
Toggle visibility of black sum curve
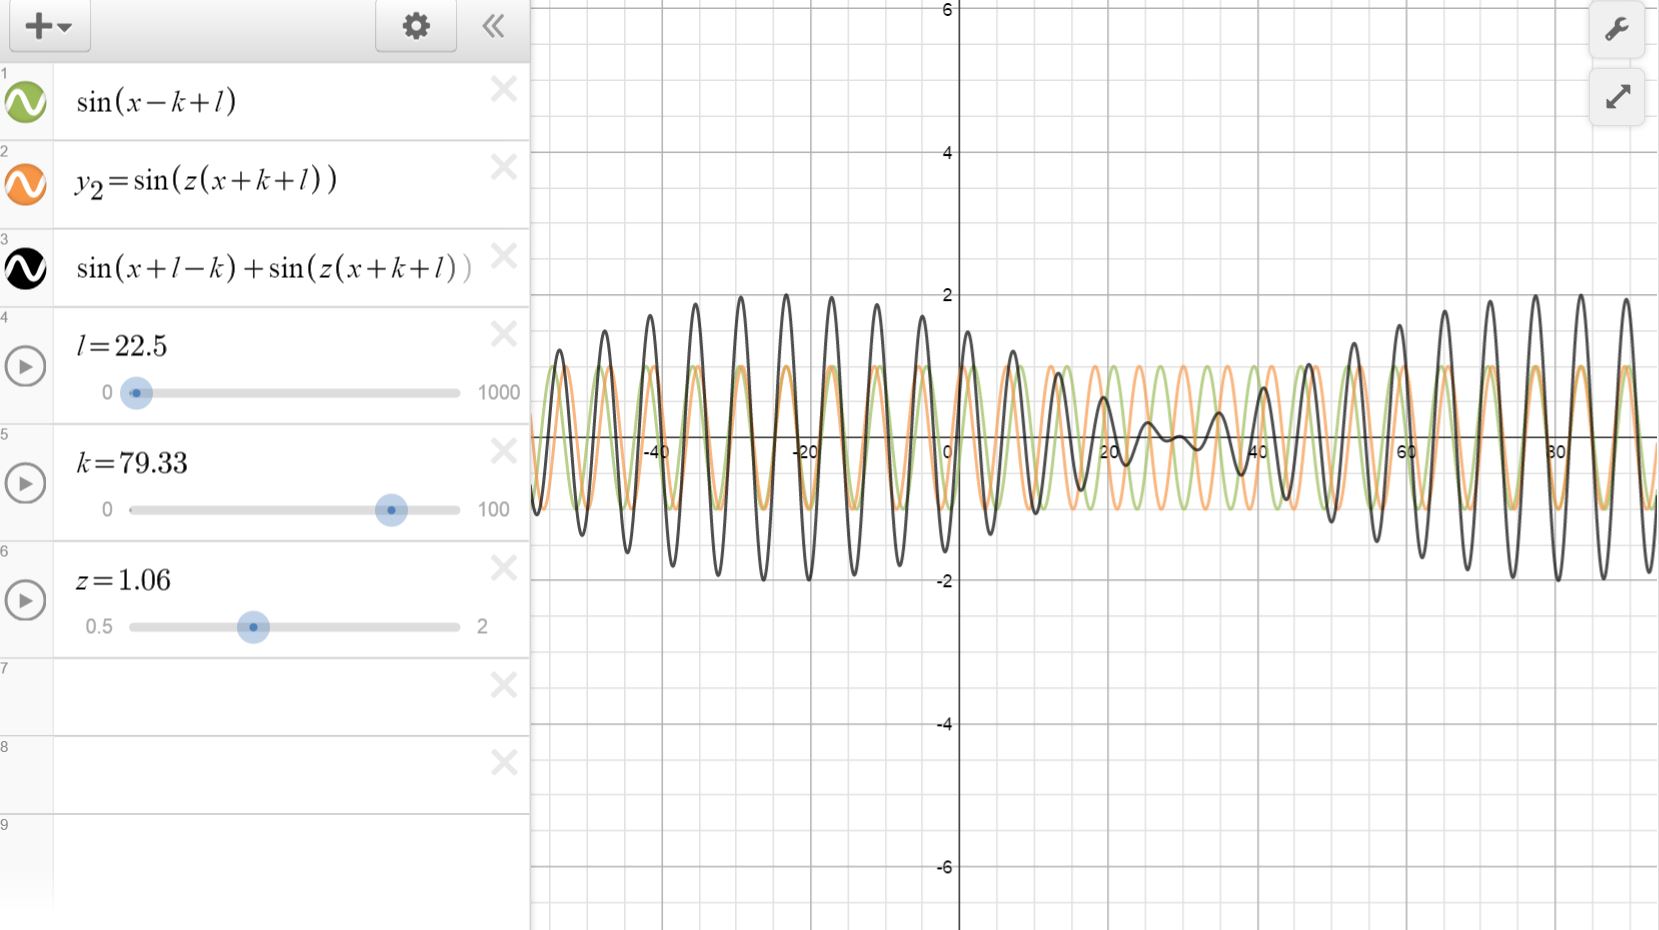26,268
